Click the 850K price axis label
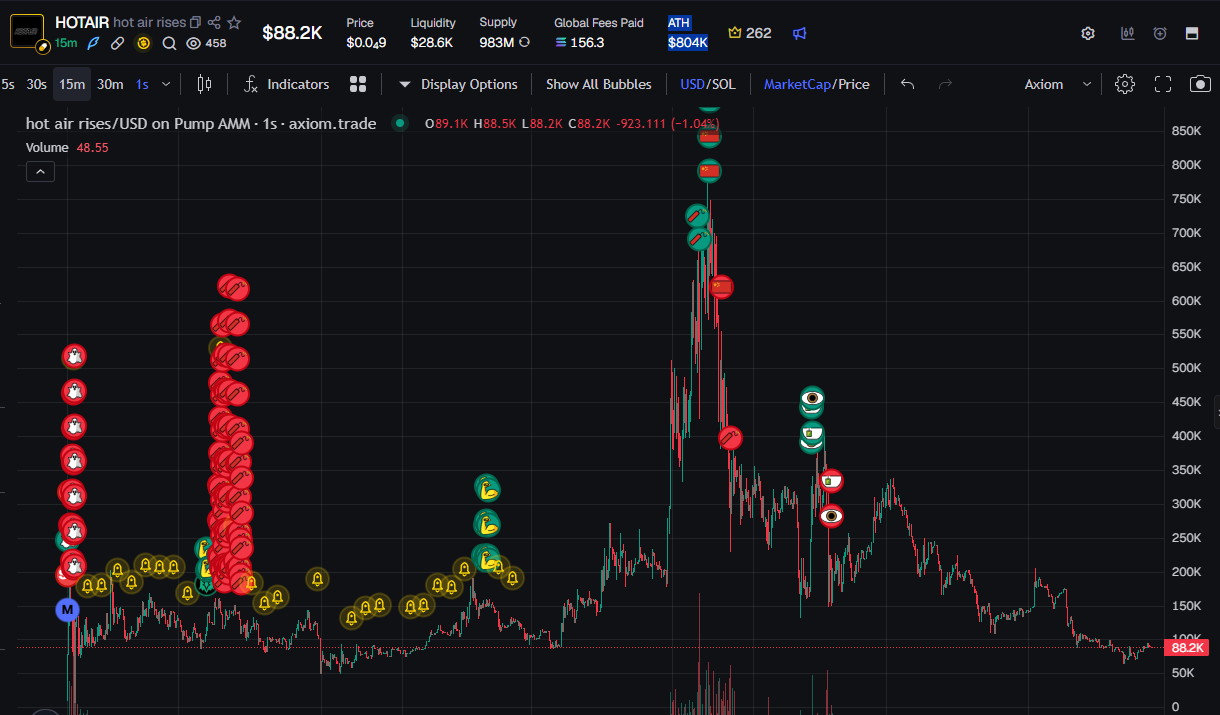Screen dimensions: 1220x715 1187,131
